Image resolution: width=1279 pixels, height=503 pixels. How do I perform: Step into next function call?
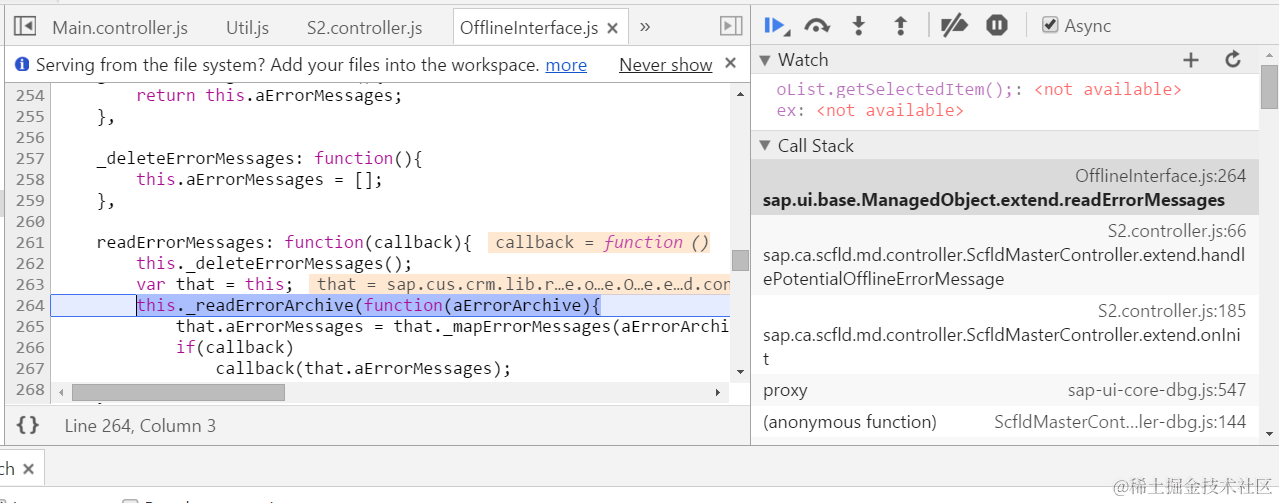[x=858, y=26]
